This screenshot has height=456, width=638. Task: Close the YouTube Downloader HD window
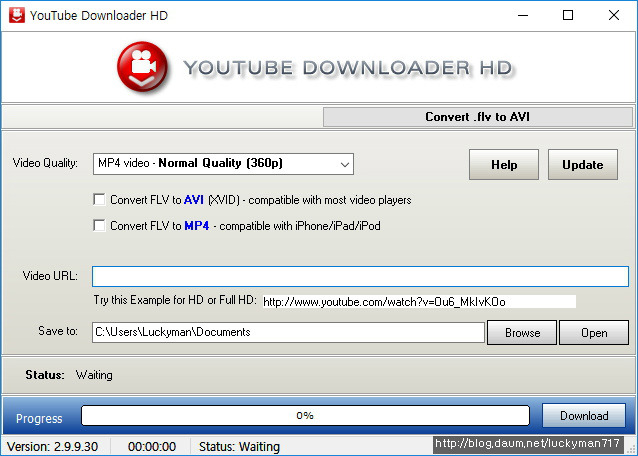click(614, 15)
